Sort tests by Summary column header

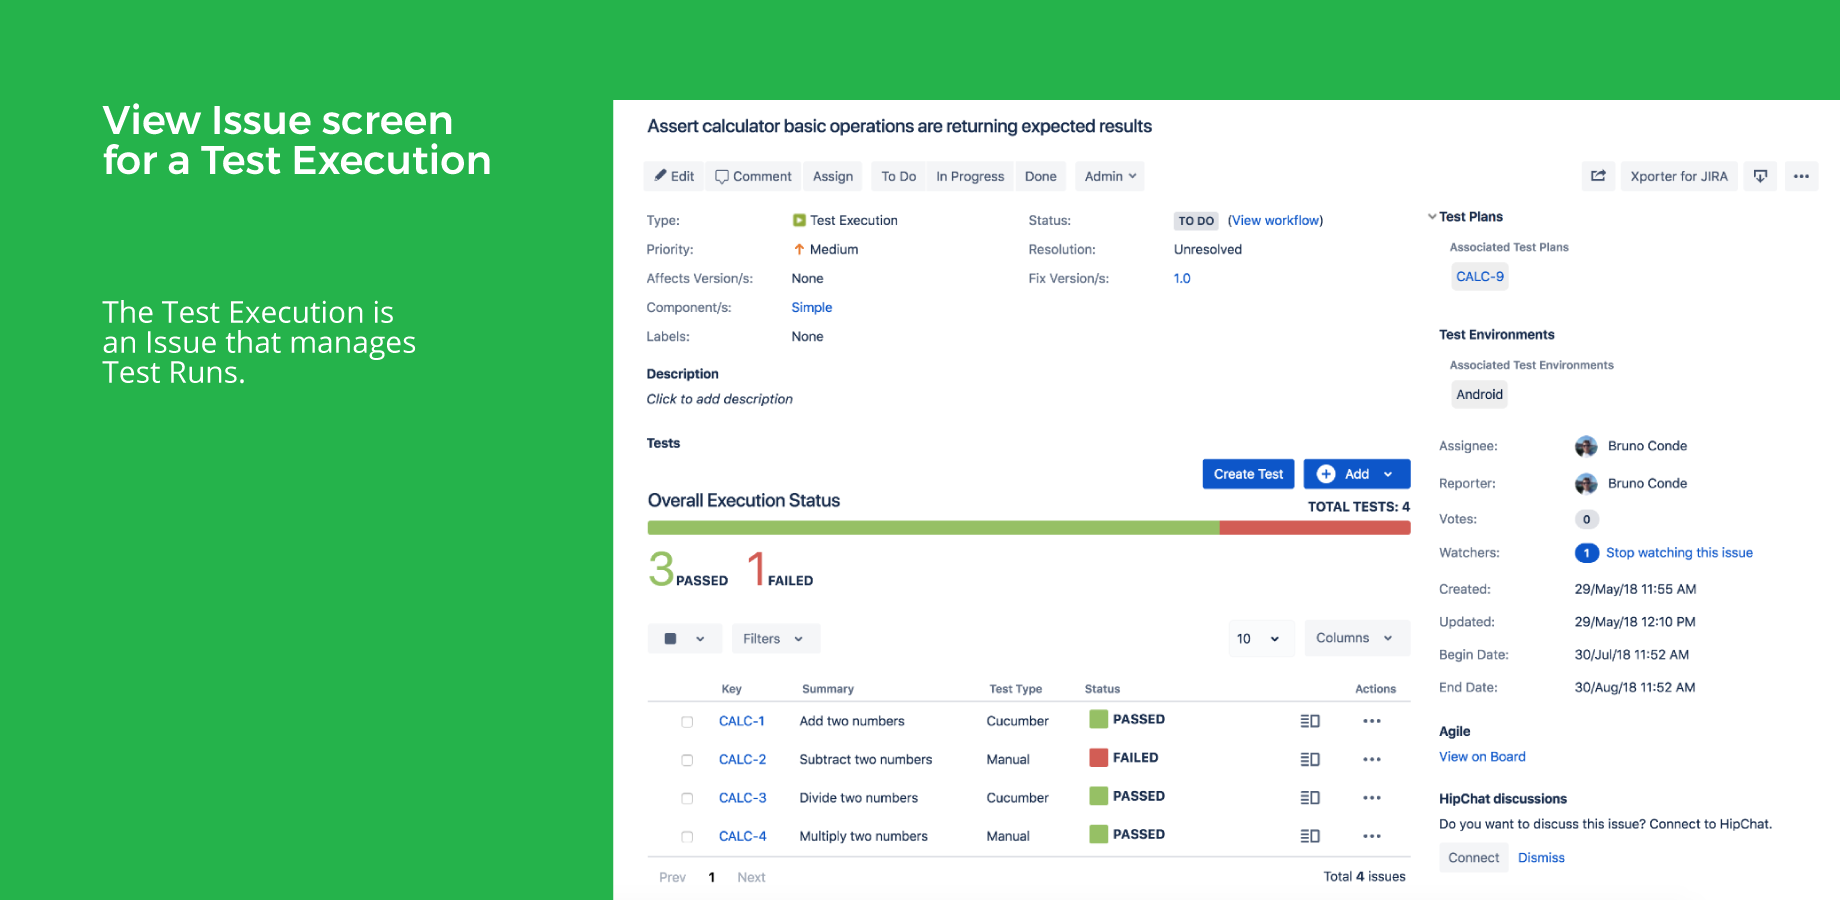[x=828, y=689]
